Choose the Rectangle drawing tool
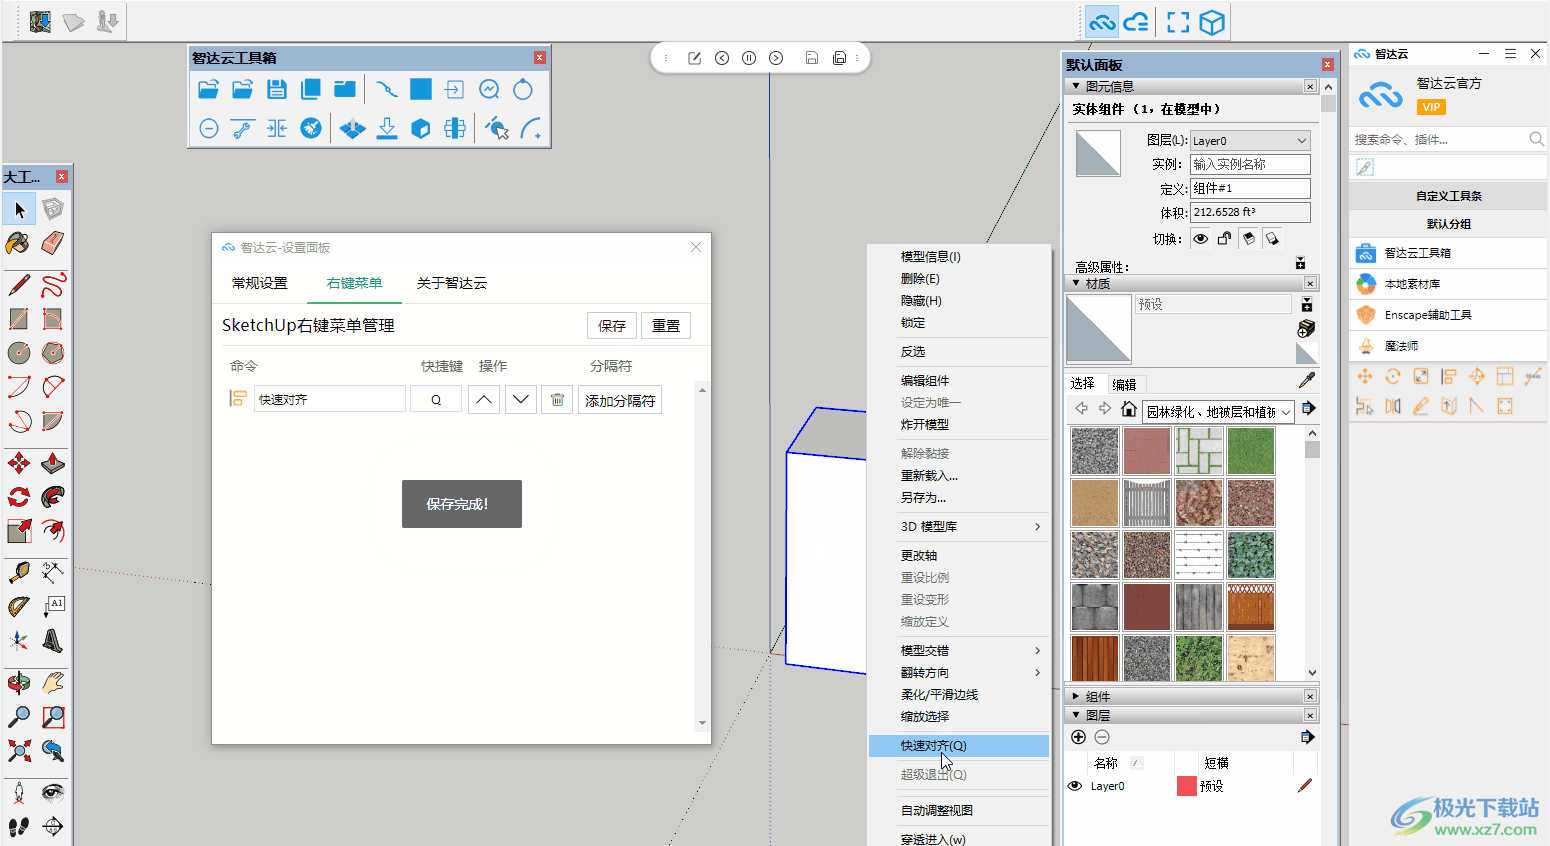The height and width of the screenshot is (846, 1550). tap(19, 319)
